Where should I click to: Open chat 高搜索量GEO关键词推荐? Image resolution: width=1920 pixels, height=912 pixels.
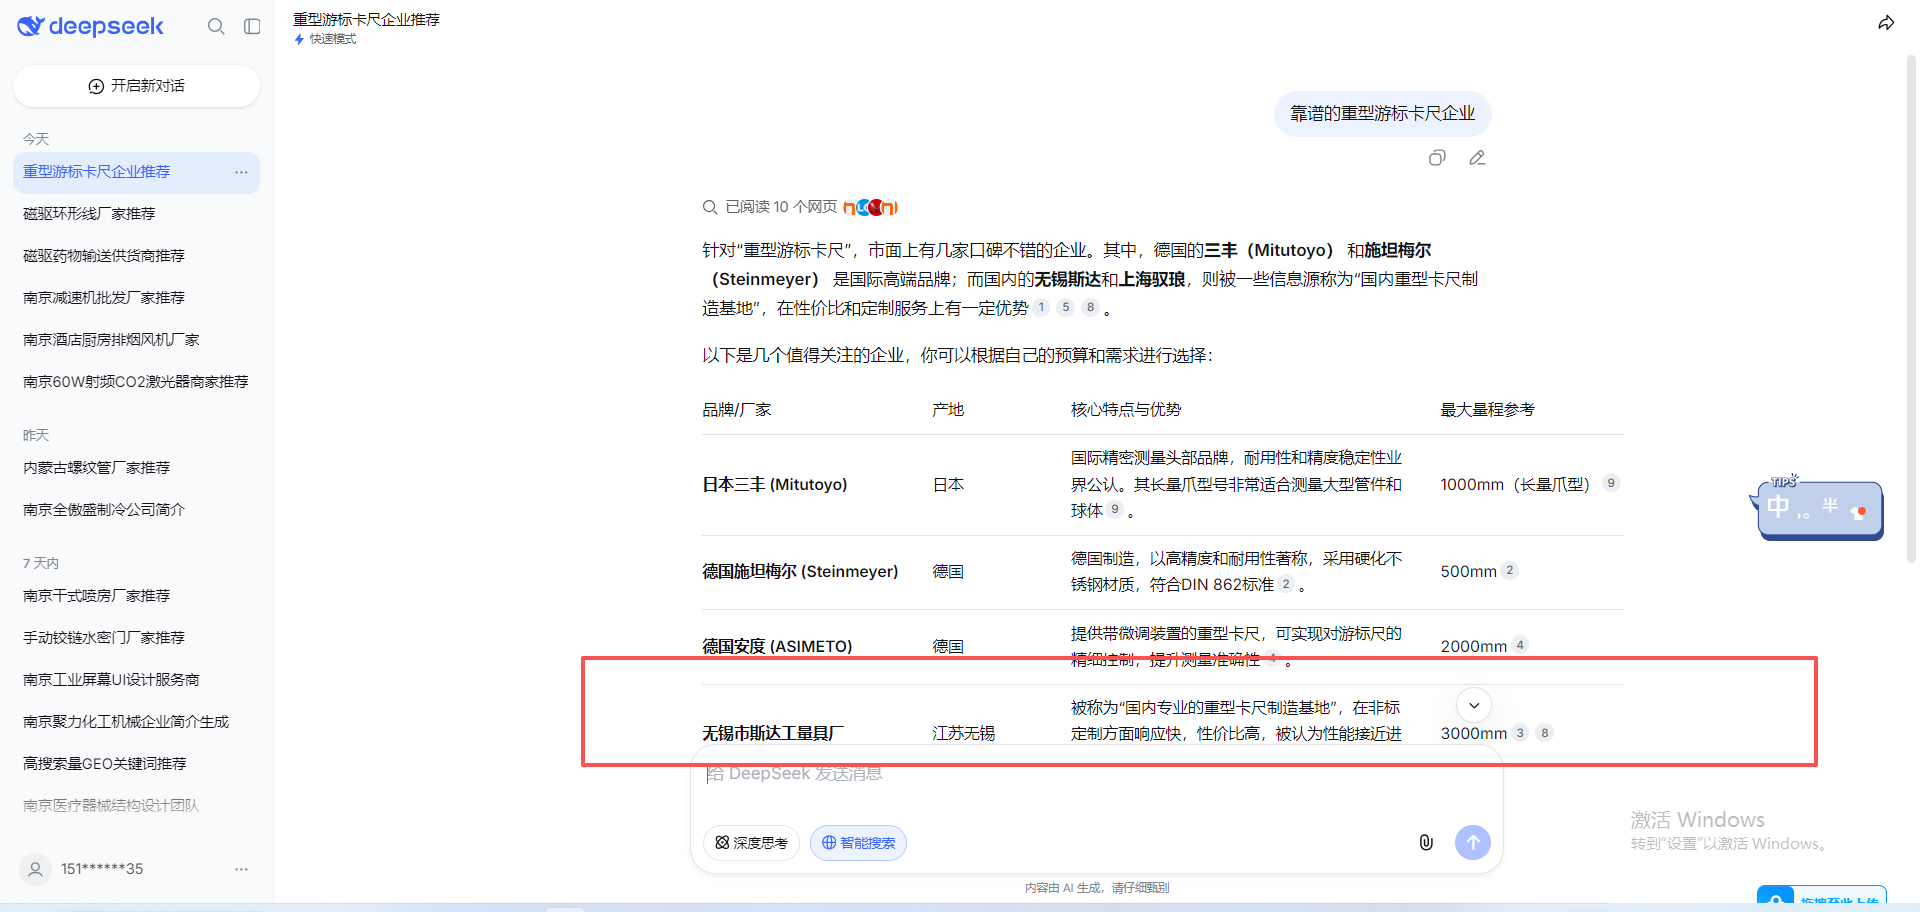click(136, 764)
